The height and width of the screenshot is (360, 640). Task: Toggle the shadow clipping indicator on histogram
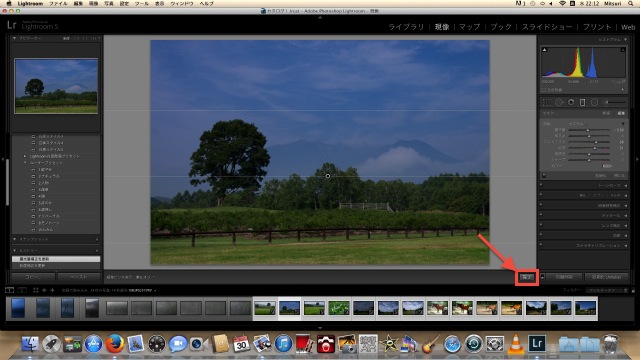[x=544, y=50]
